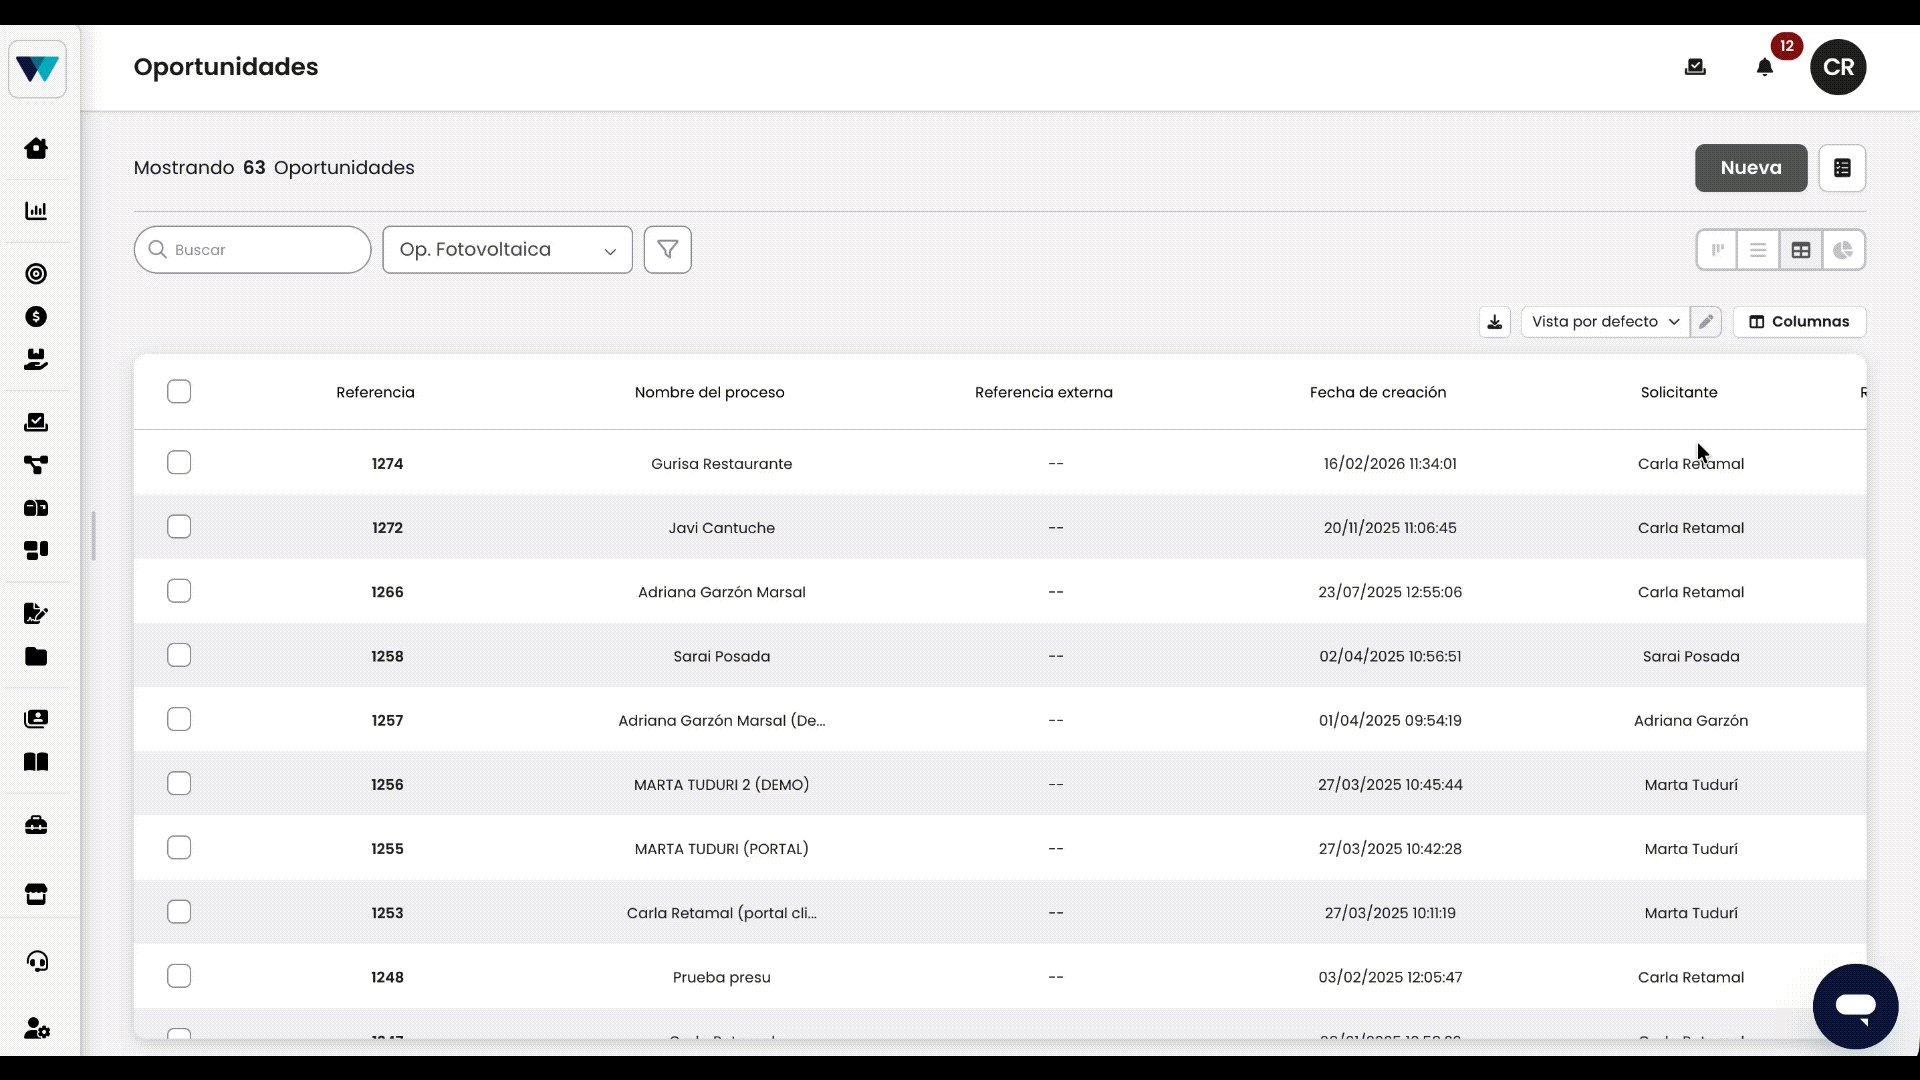Viewport: 1920px width, 1080px height.
Task: Open opportunity Sarai Posada process name
Action: (721, 656)
